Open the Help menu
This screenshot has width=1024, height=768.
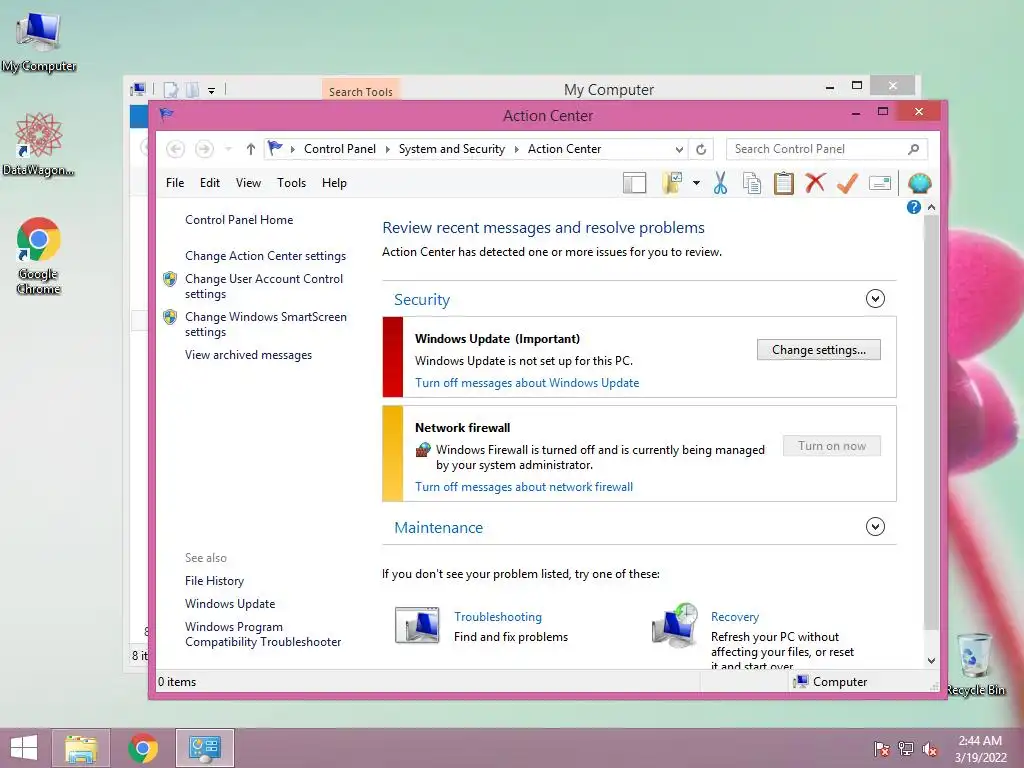pos(334,183)
